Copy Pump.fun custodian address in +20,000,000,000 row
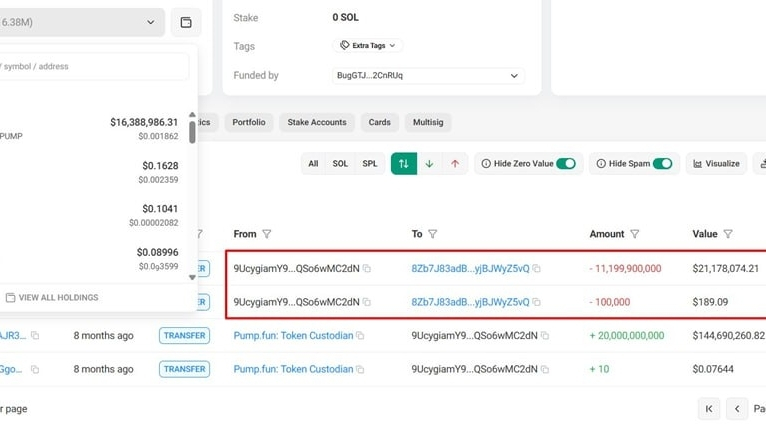Viewport: 766px width, 430px height. click(360, 336)
